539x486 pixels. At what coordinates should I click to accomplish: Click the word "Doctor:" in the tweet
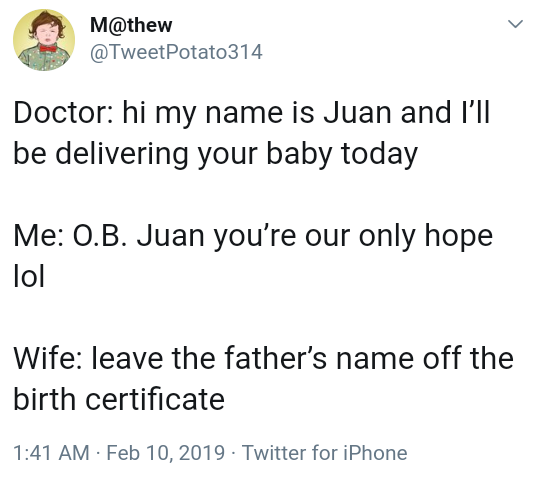[x=63, y=112]
